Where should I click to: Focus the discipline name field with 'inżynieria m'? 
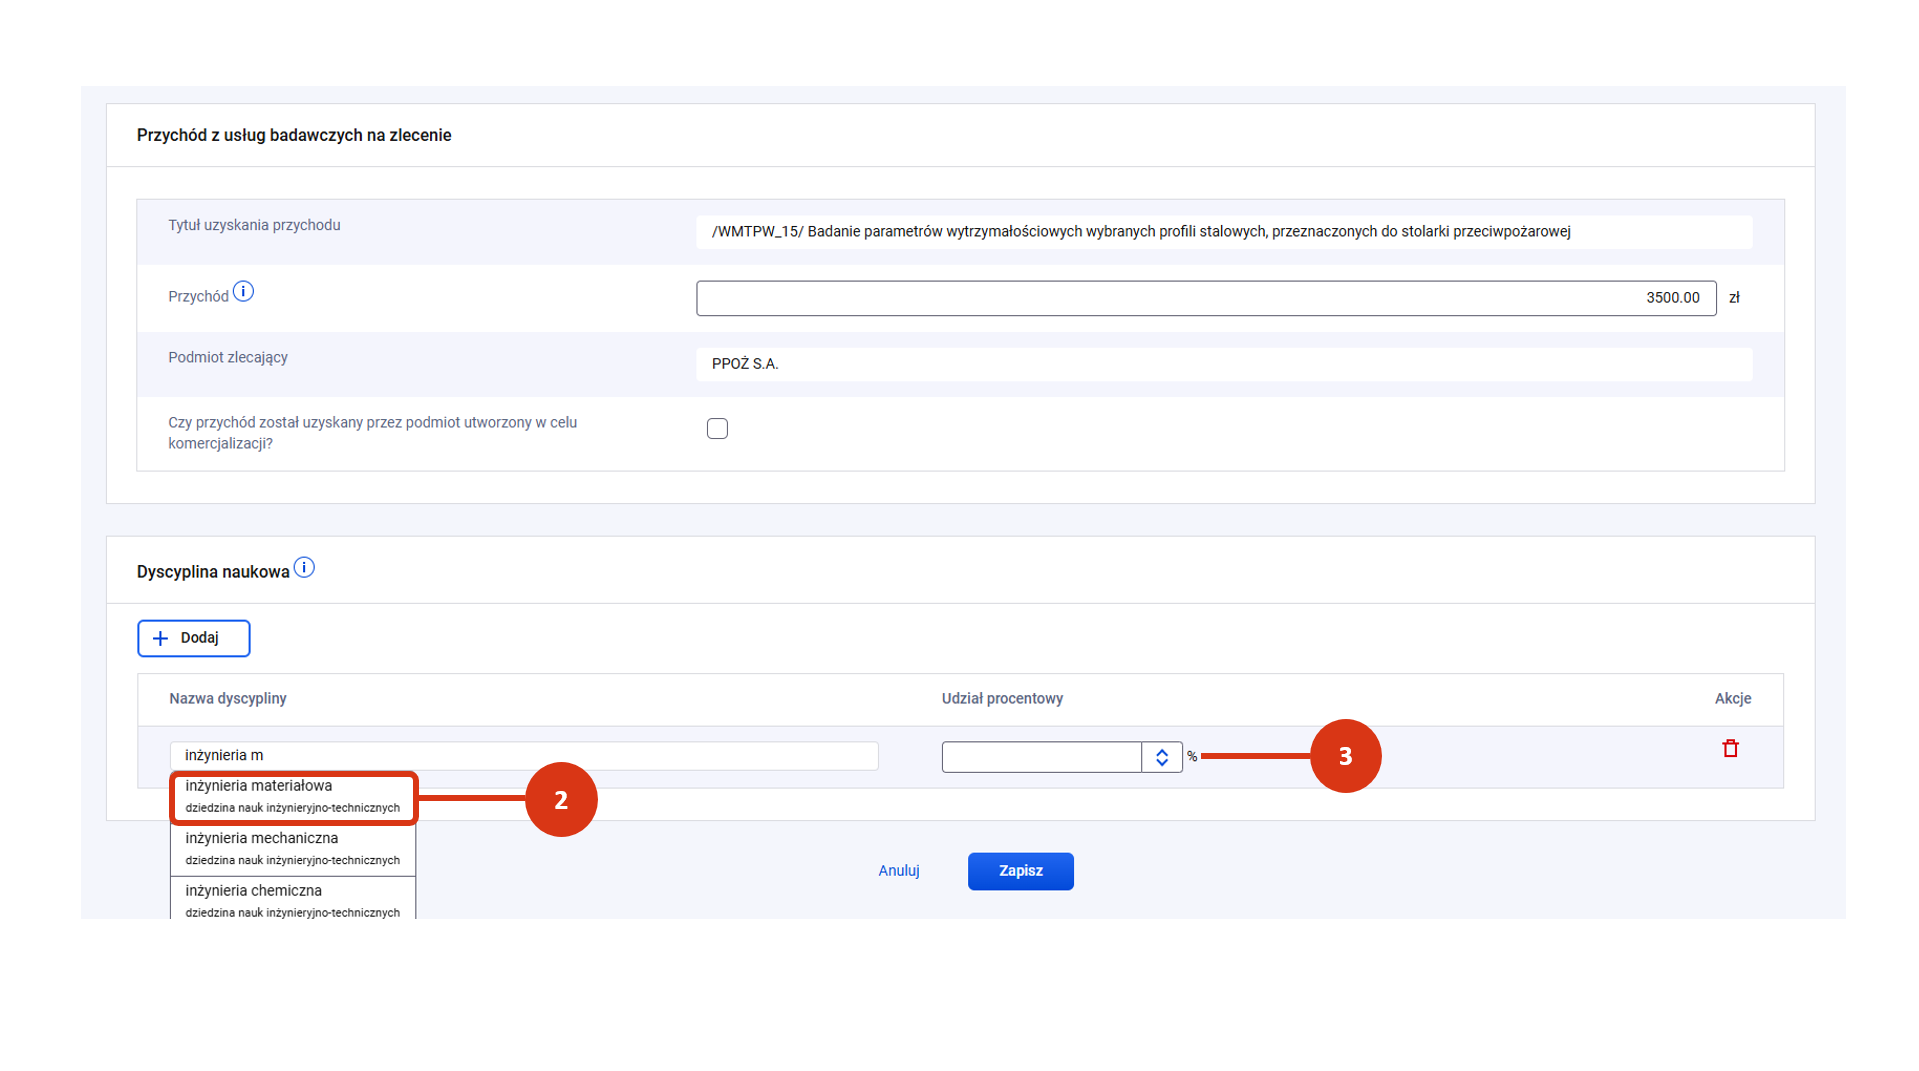click(523, 756)
